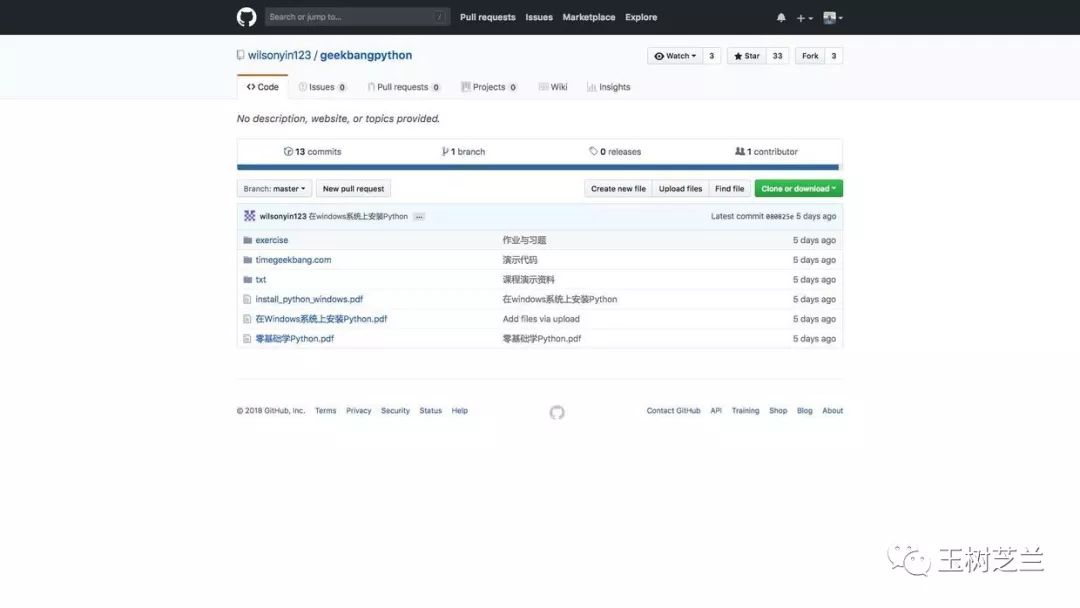The width and height of the screenshot is (1080, 608).
Task: Fork this repository
Action: coord(810,56)
